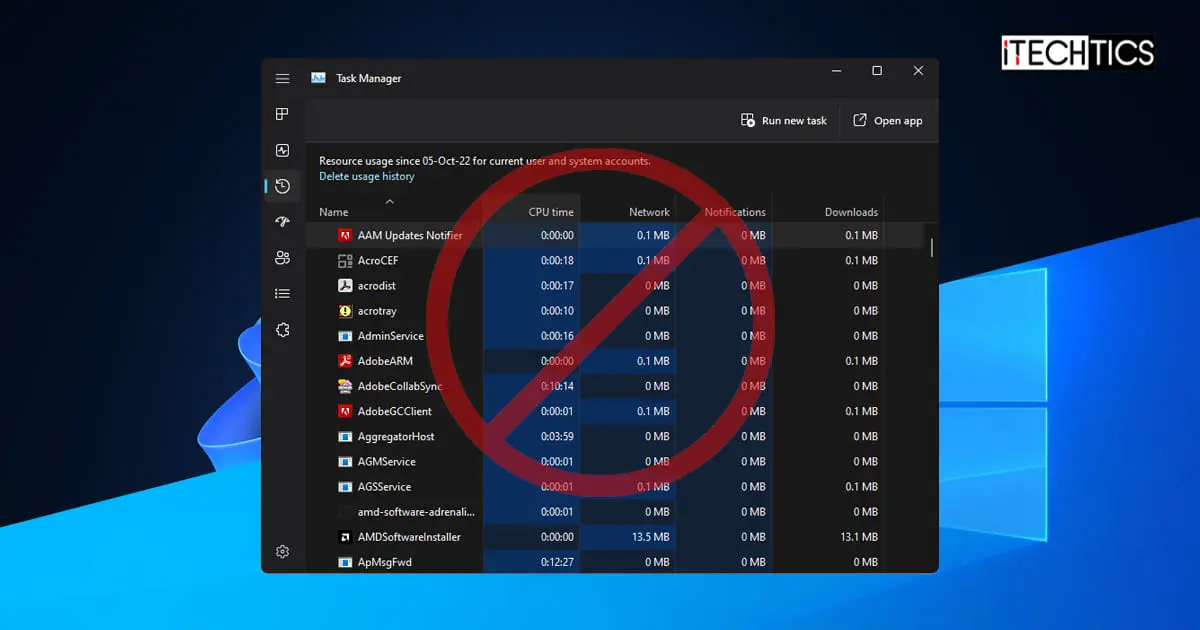The image size is (1200, 630).
Task: Click the AGSService app icon
Action: click(x=344, y=487)
